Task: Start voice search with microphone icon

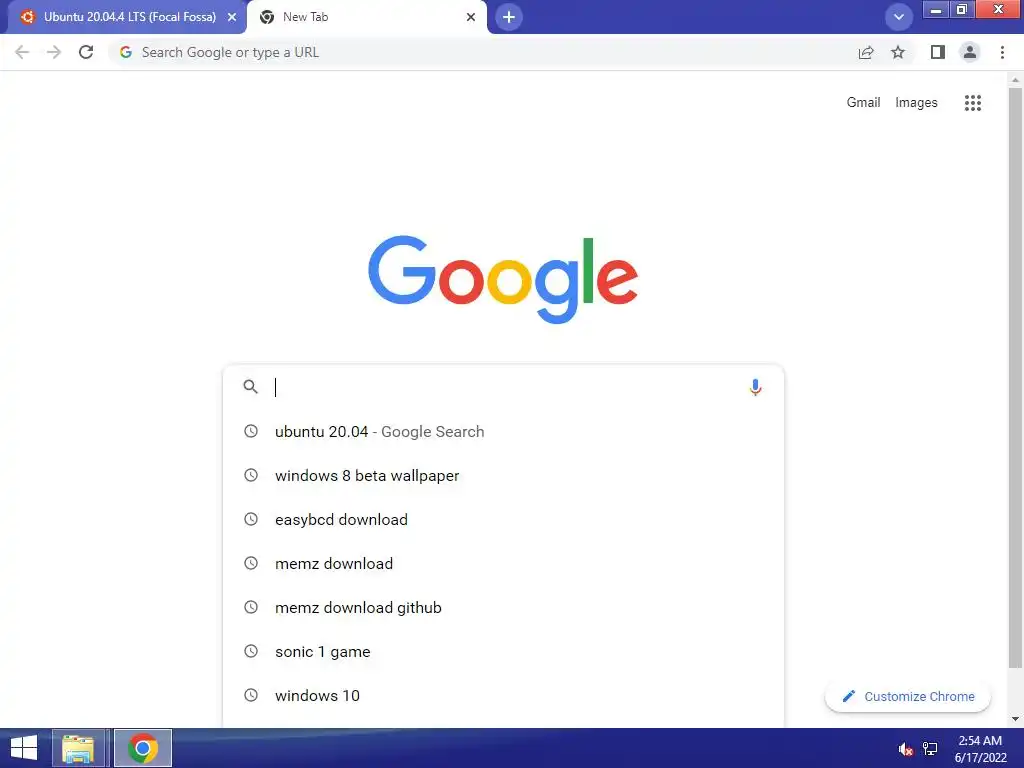Action: point(755,387)
